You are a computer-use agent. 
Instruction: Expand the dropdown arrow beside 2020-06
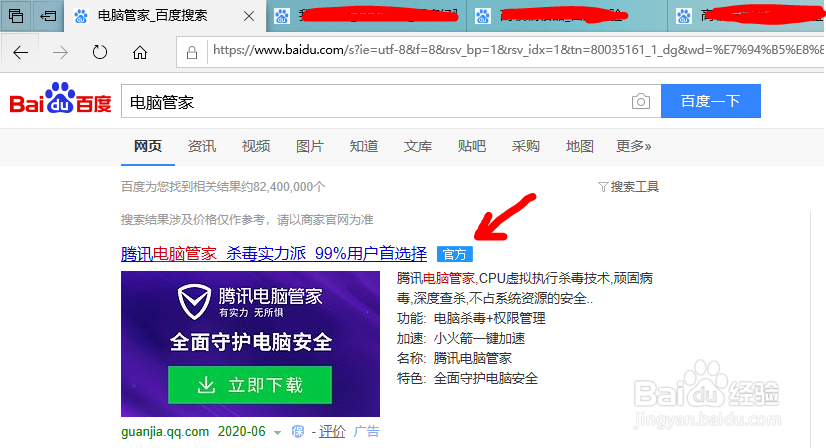(278, 433)
